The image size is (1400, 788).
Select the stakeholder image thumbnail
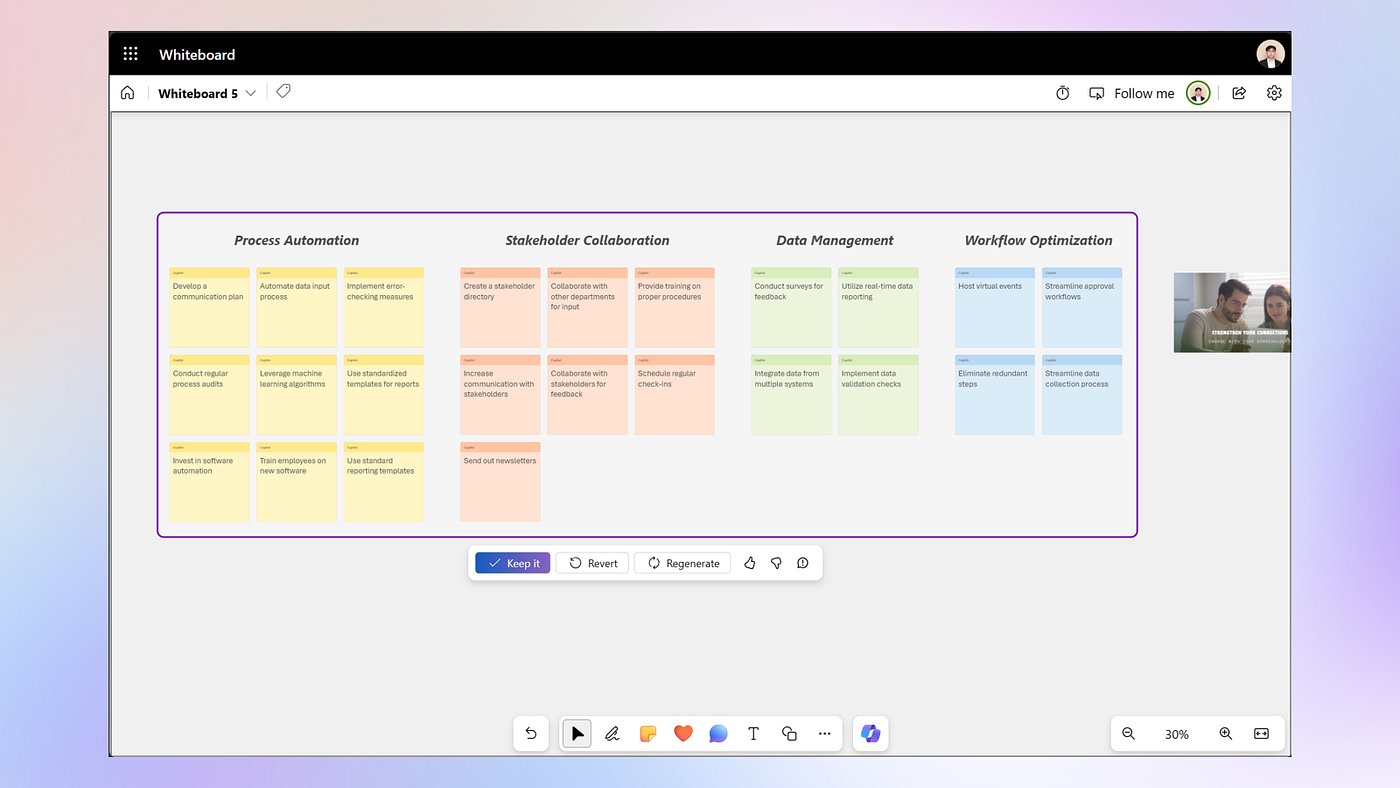(x=1231, y=312)
